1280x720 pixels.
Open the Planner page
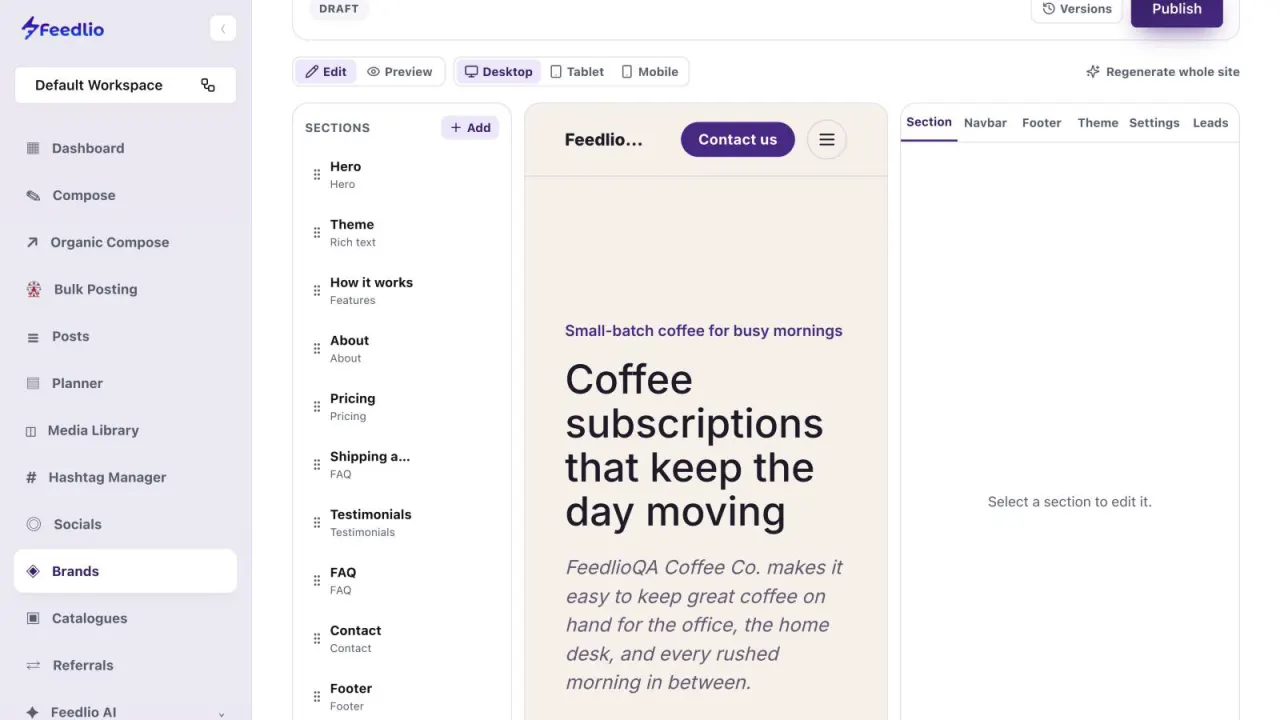[x=125, y=383]
